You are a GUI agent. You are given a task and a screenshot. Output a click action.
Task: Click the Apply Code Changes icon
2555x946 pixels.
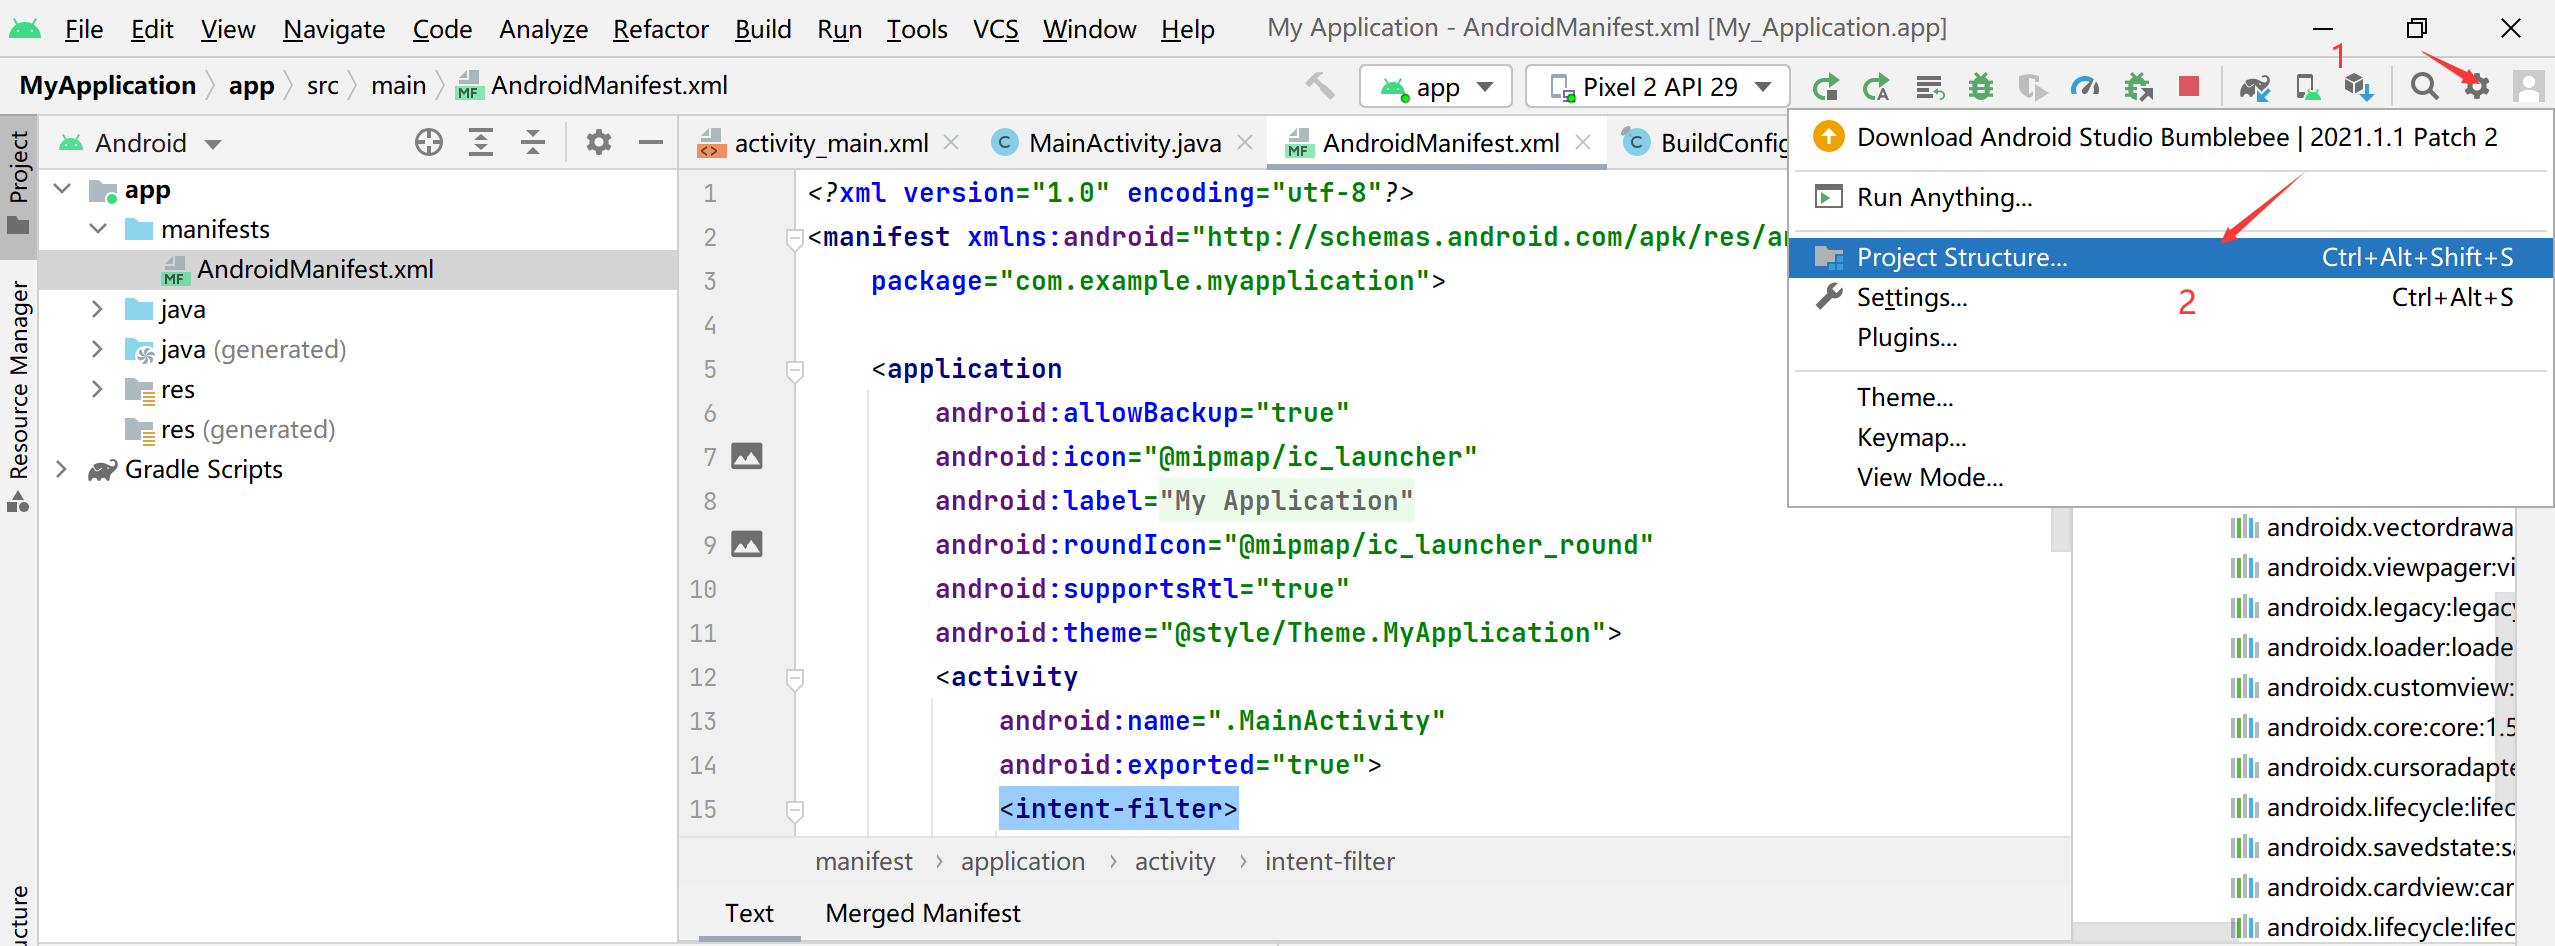tap(1930, 87)
